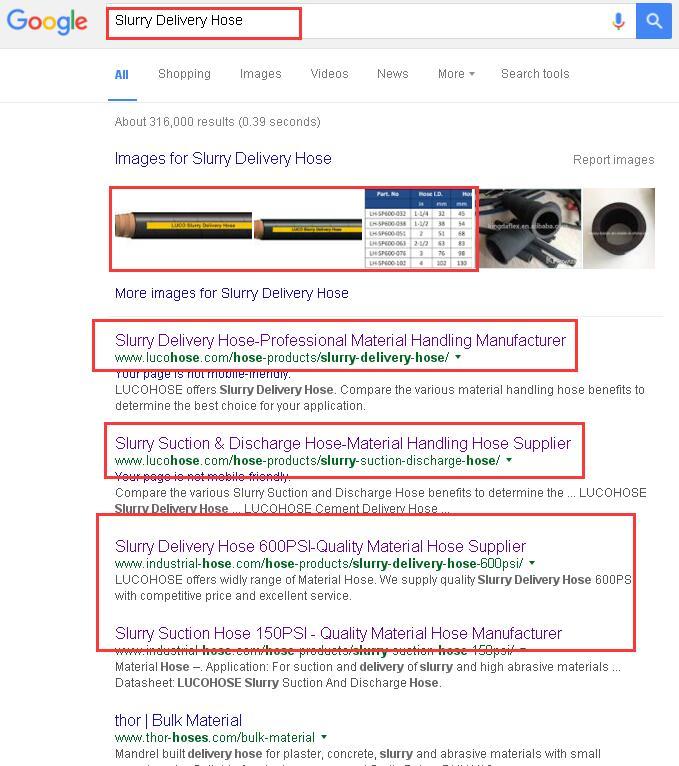The height and width of the screenshot is (766, 679).
Task: Click the microphone voice search icon
Action: (x=618, y=21)
